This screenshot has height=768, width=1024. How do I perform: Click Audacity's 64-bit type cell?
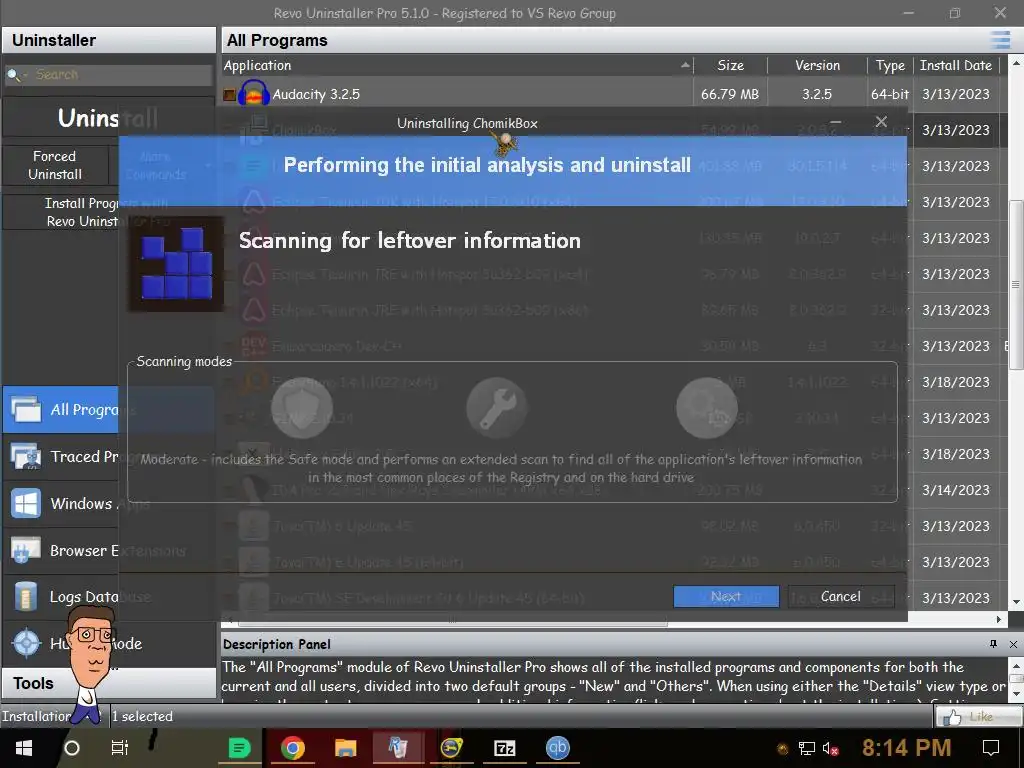point(889,94)
